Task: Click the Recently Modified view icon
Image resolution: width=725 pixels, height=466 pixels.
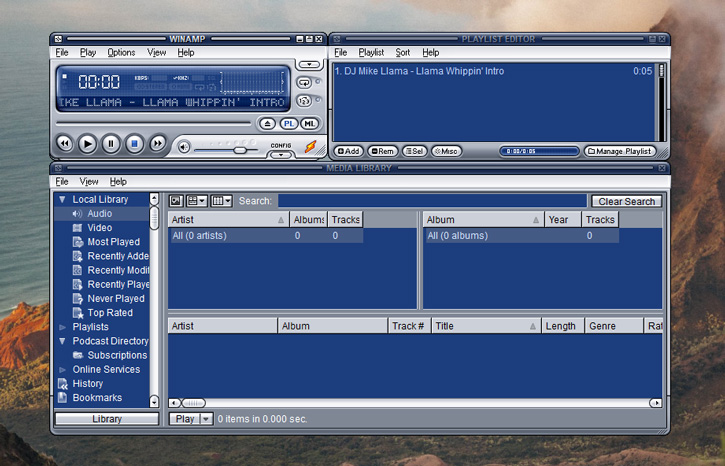Action: click(78, 270)
